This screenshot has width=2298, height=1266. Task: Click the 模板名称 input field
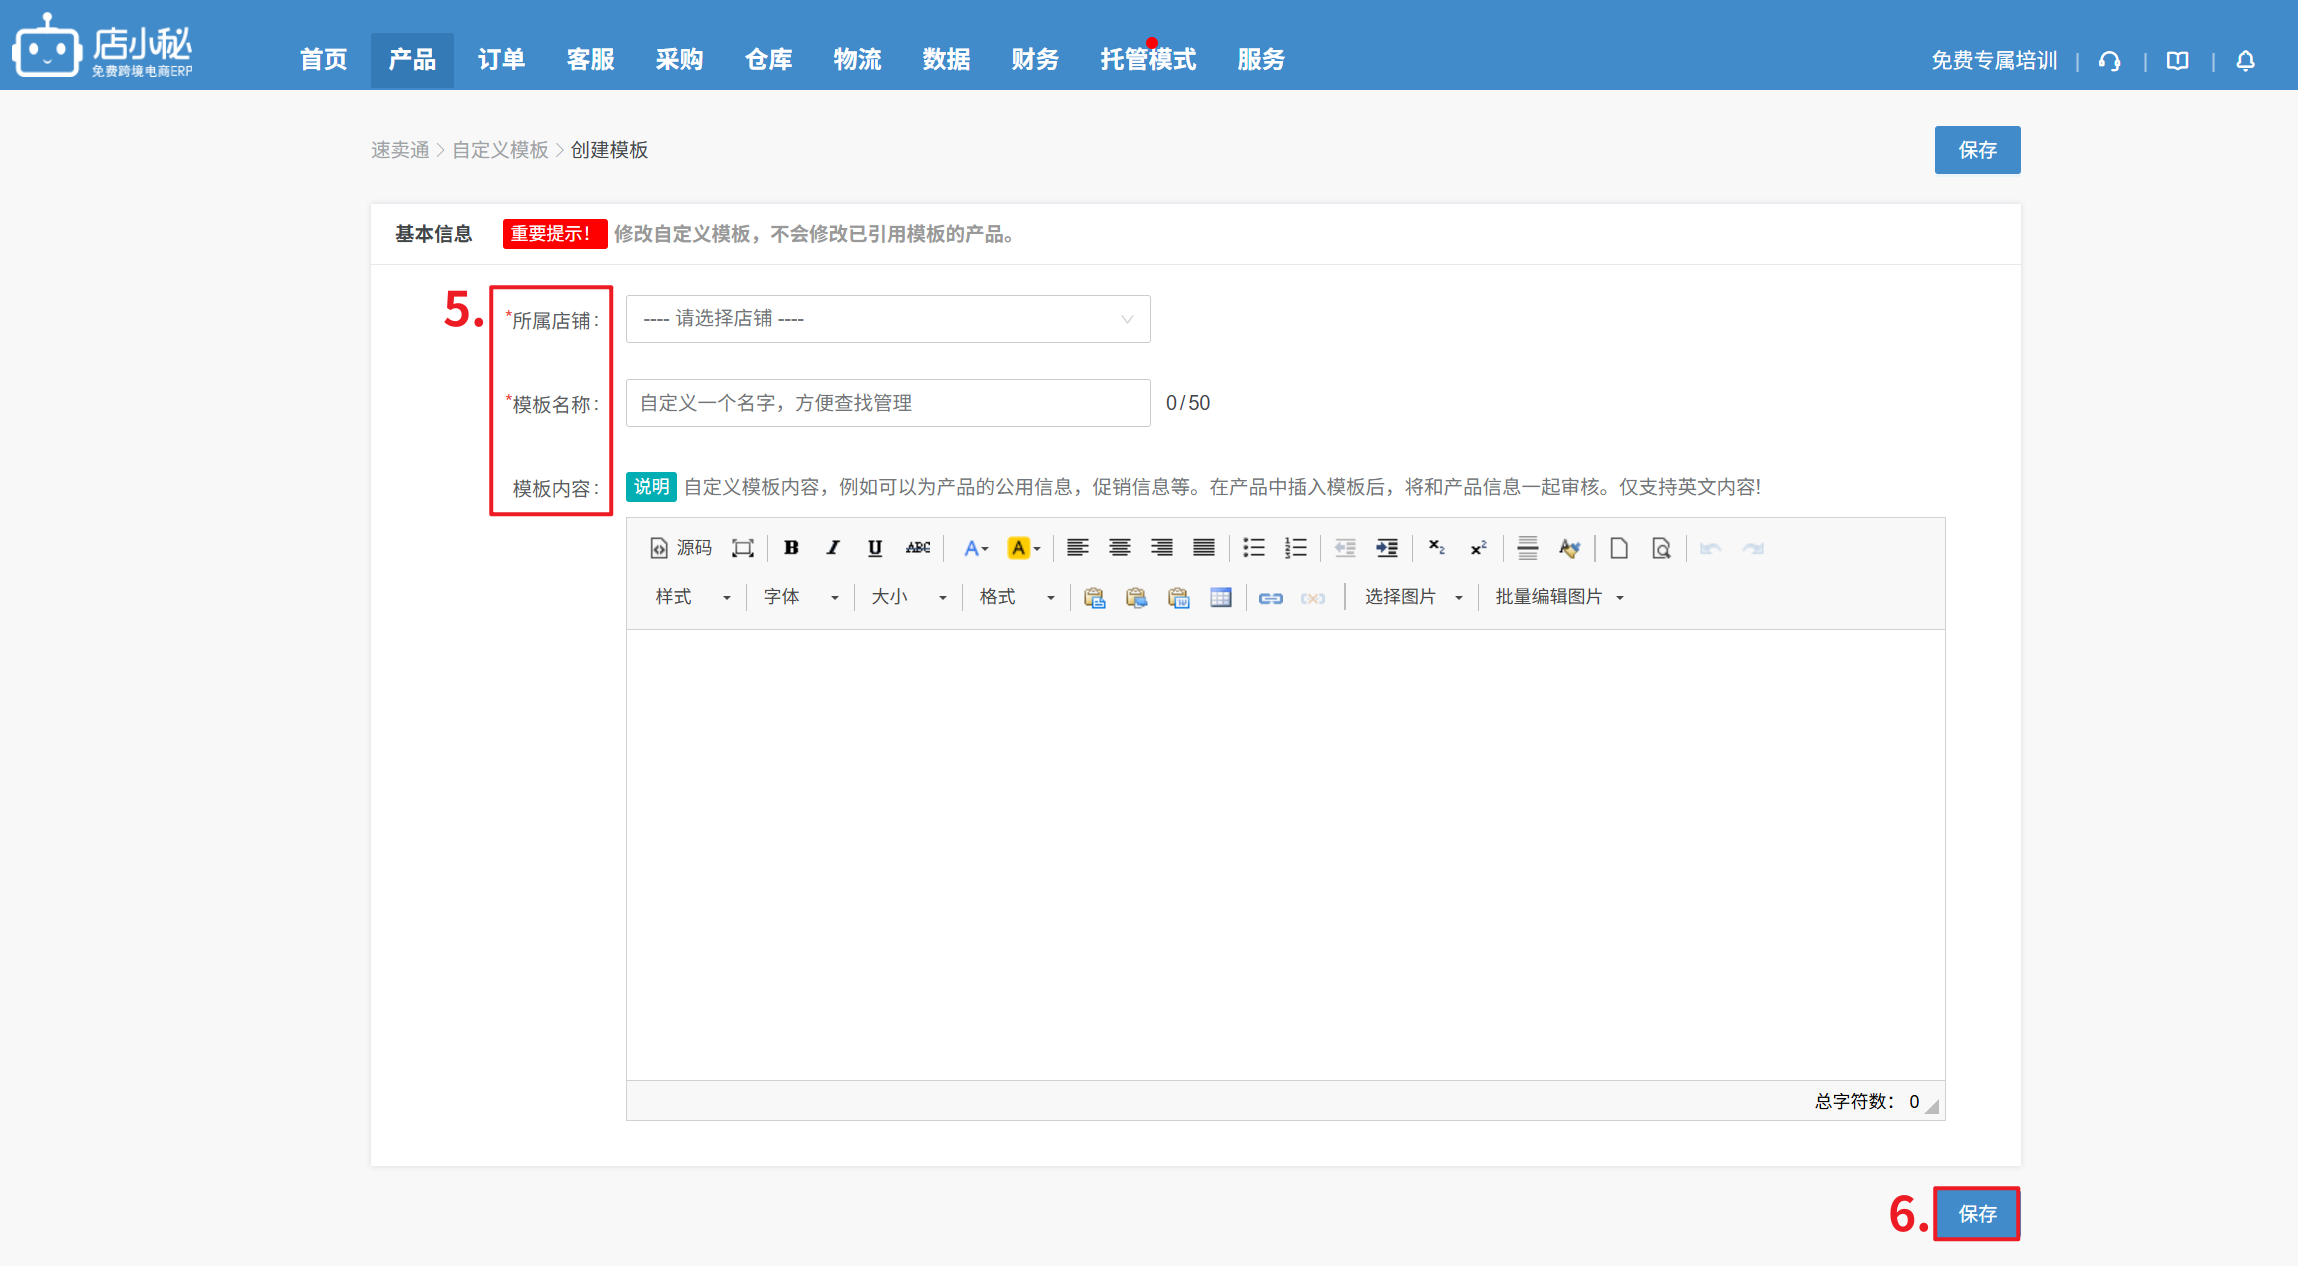coord(887,403)
